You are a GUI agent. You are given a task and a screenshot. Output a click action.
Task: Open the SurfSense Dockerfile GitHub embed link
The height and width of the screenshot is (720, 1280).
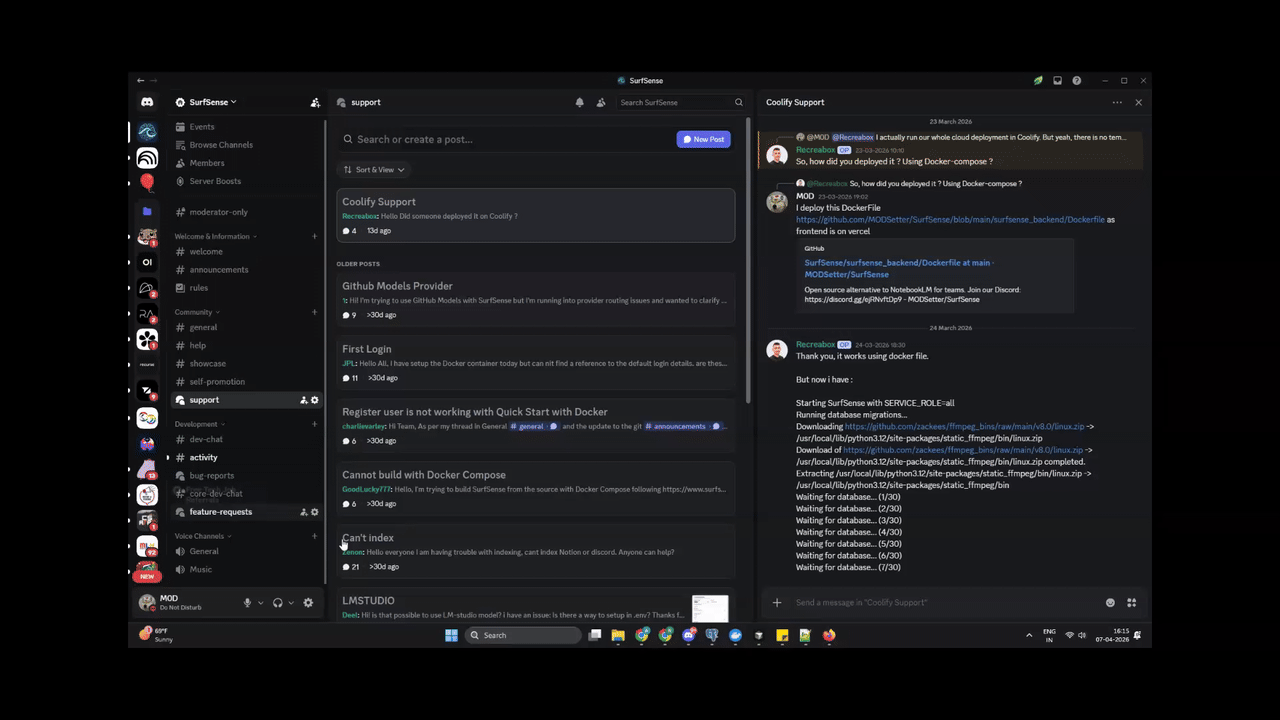897,268
